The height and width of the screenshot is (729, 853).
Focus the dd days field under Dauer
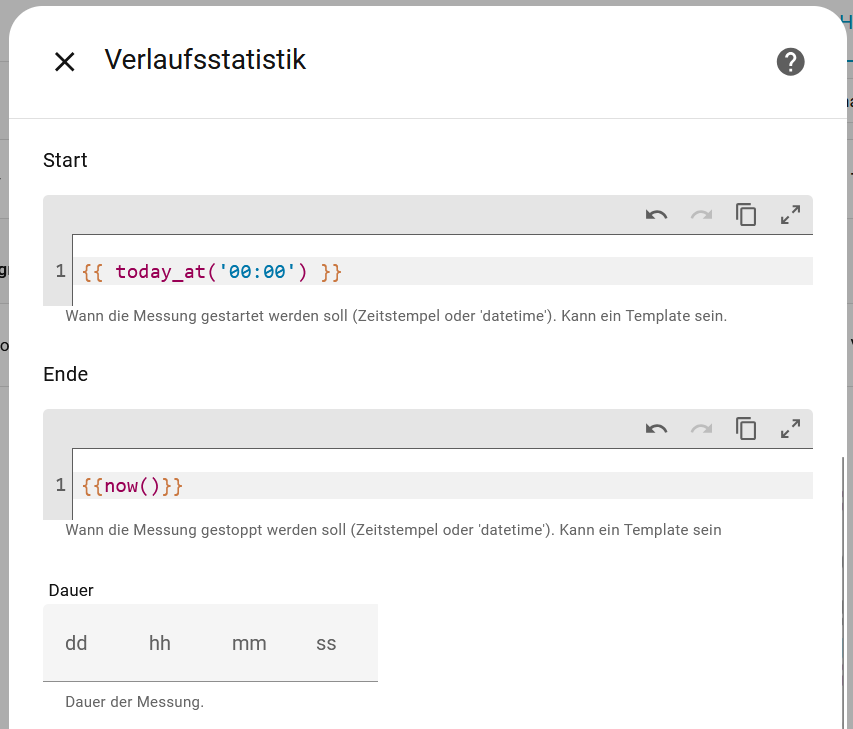76,643
